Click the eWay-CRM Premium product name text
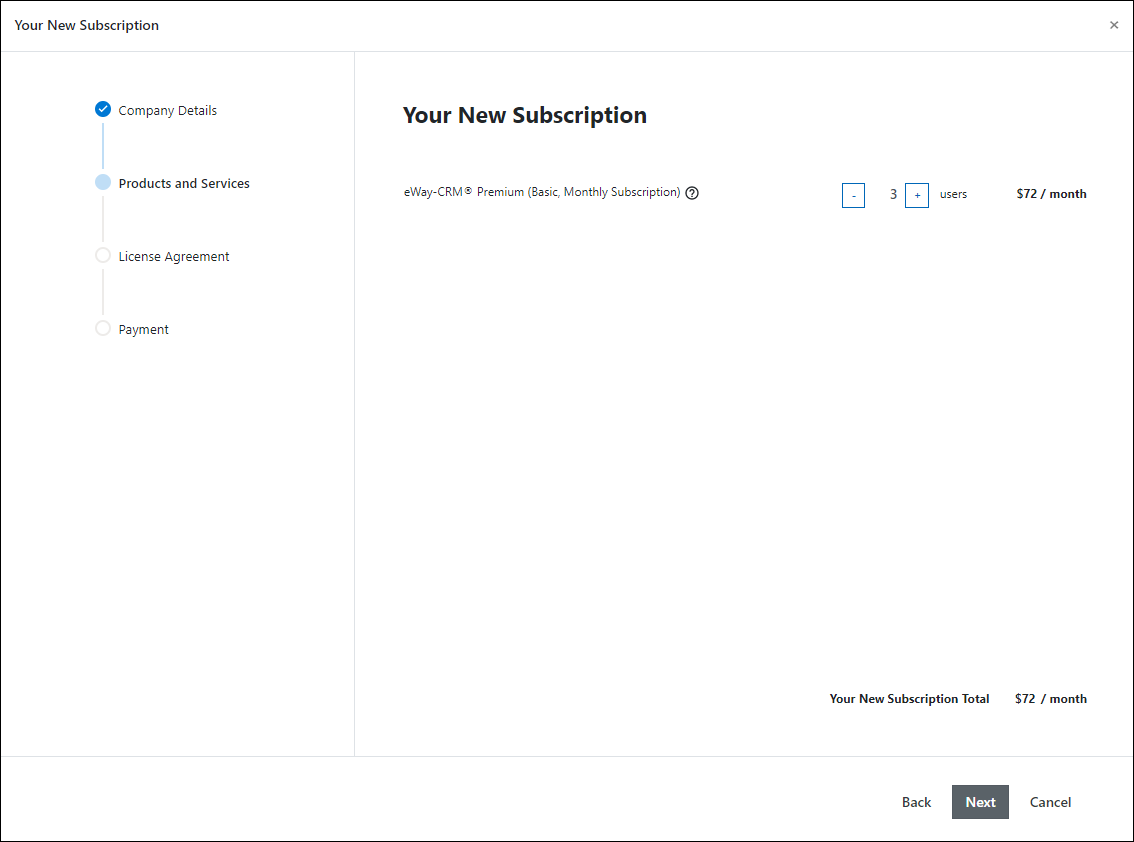Viewport: 1134px width, 842px height. pos(542,192)
